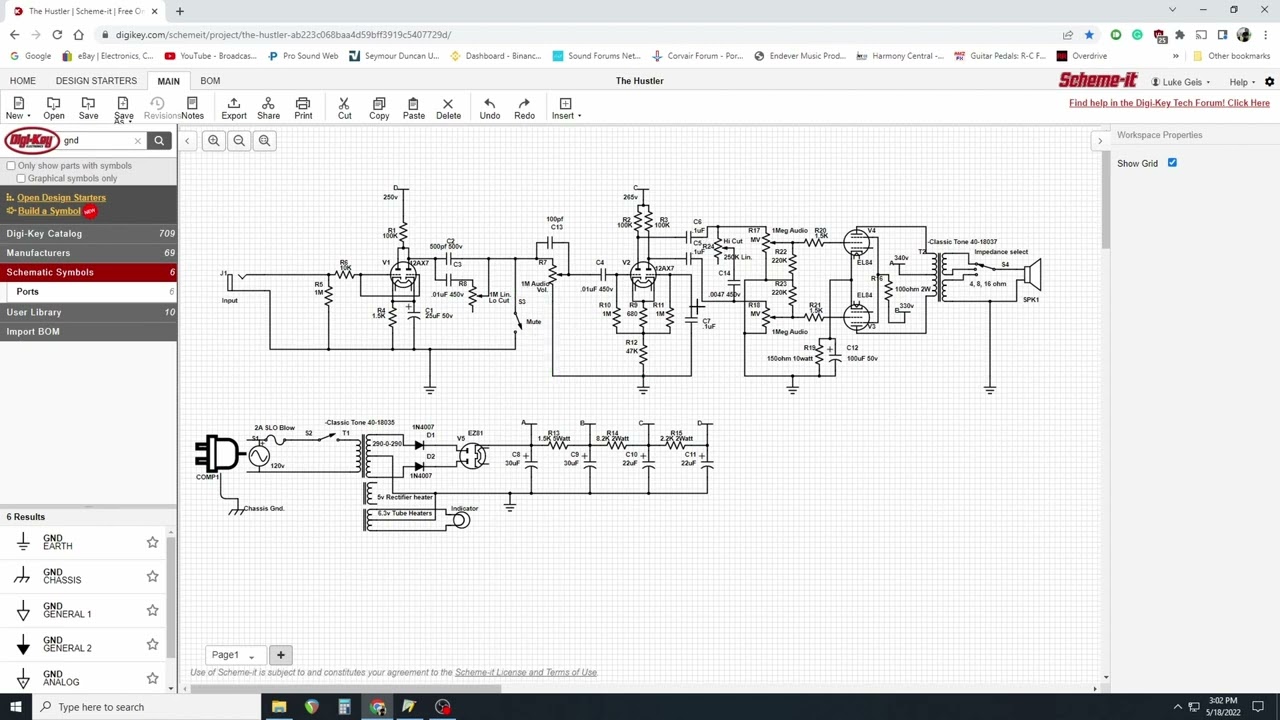Choose the Save As toolbar icon
This screenshot has width=1280, height=720.
pos(123,108)
